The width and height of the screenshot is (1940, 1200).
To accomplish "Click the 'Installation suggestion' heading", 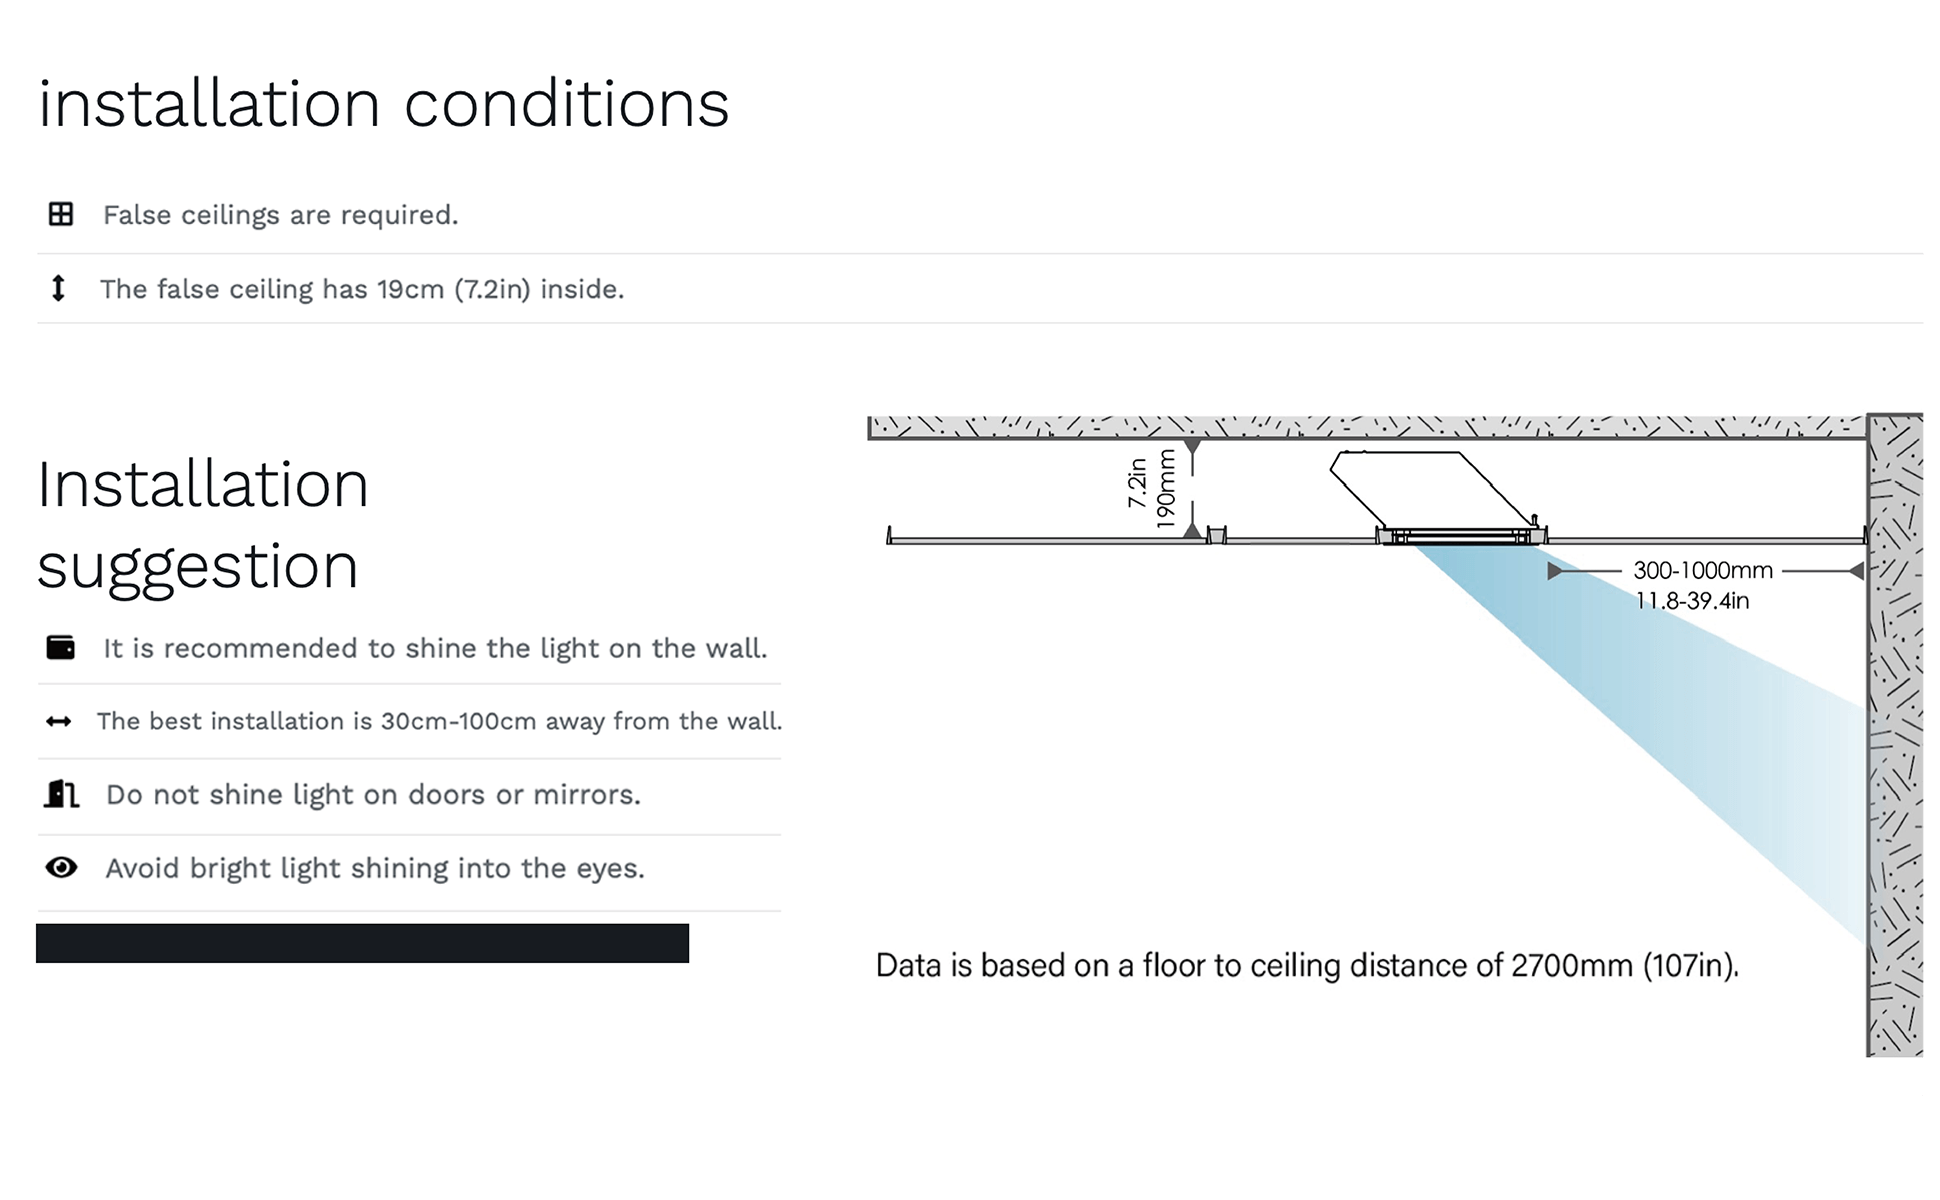I will coord(203,525).
